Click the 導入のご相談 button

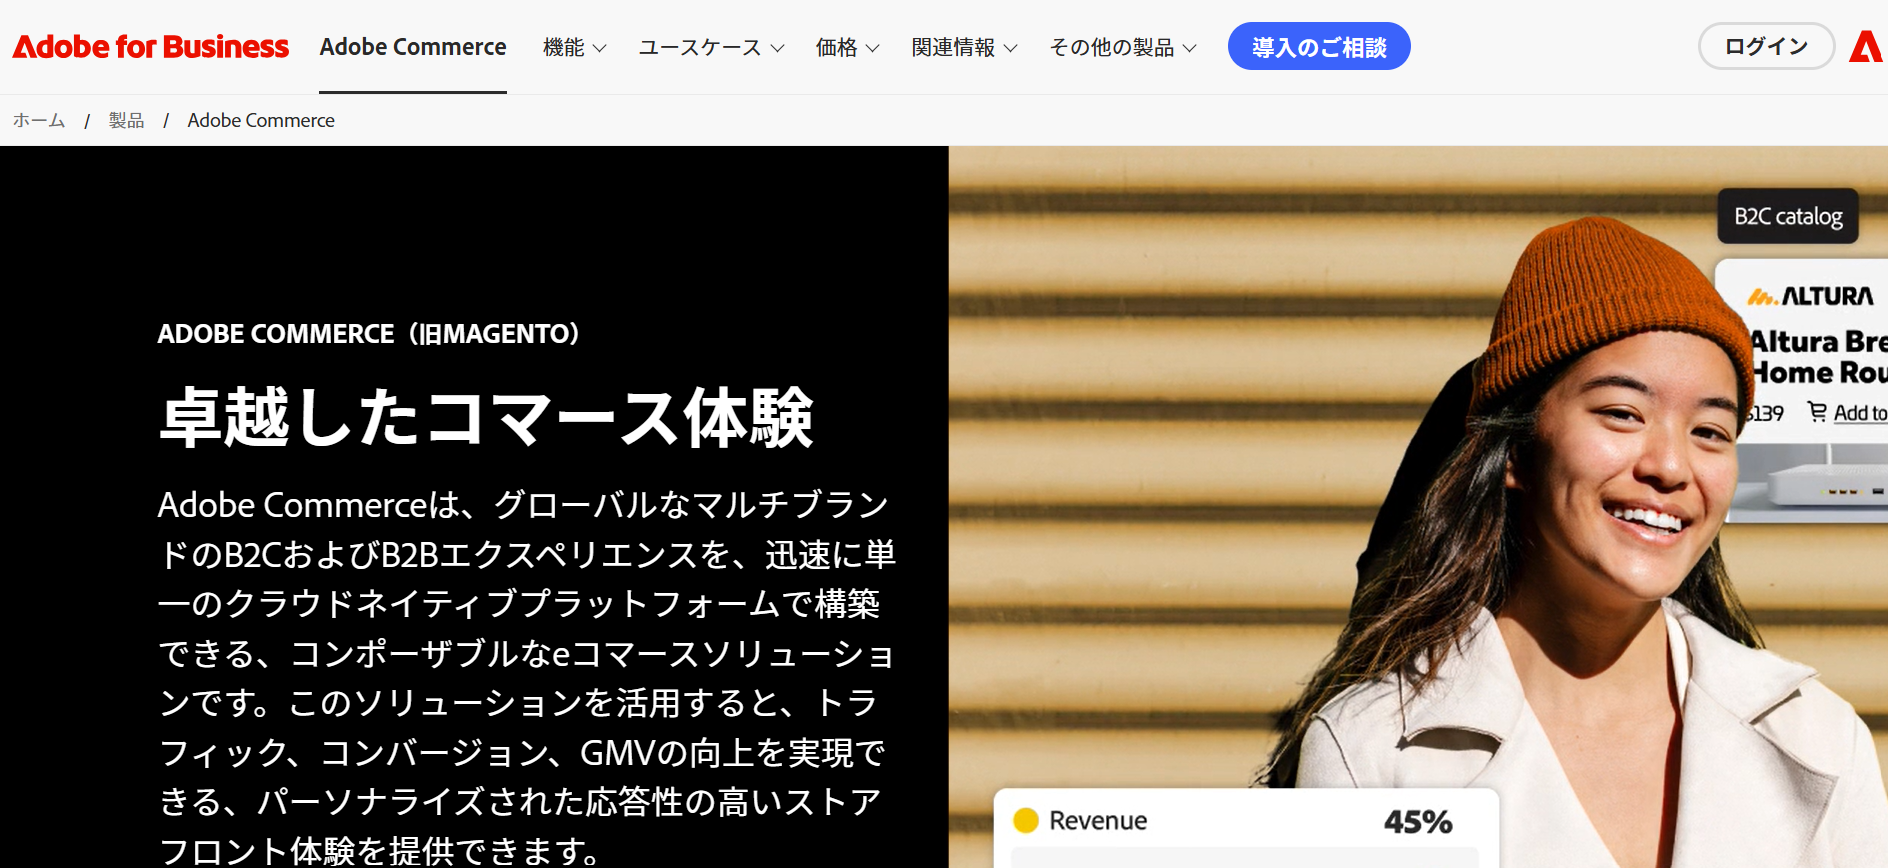tap(1319, 46)
